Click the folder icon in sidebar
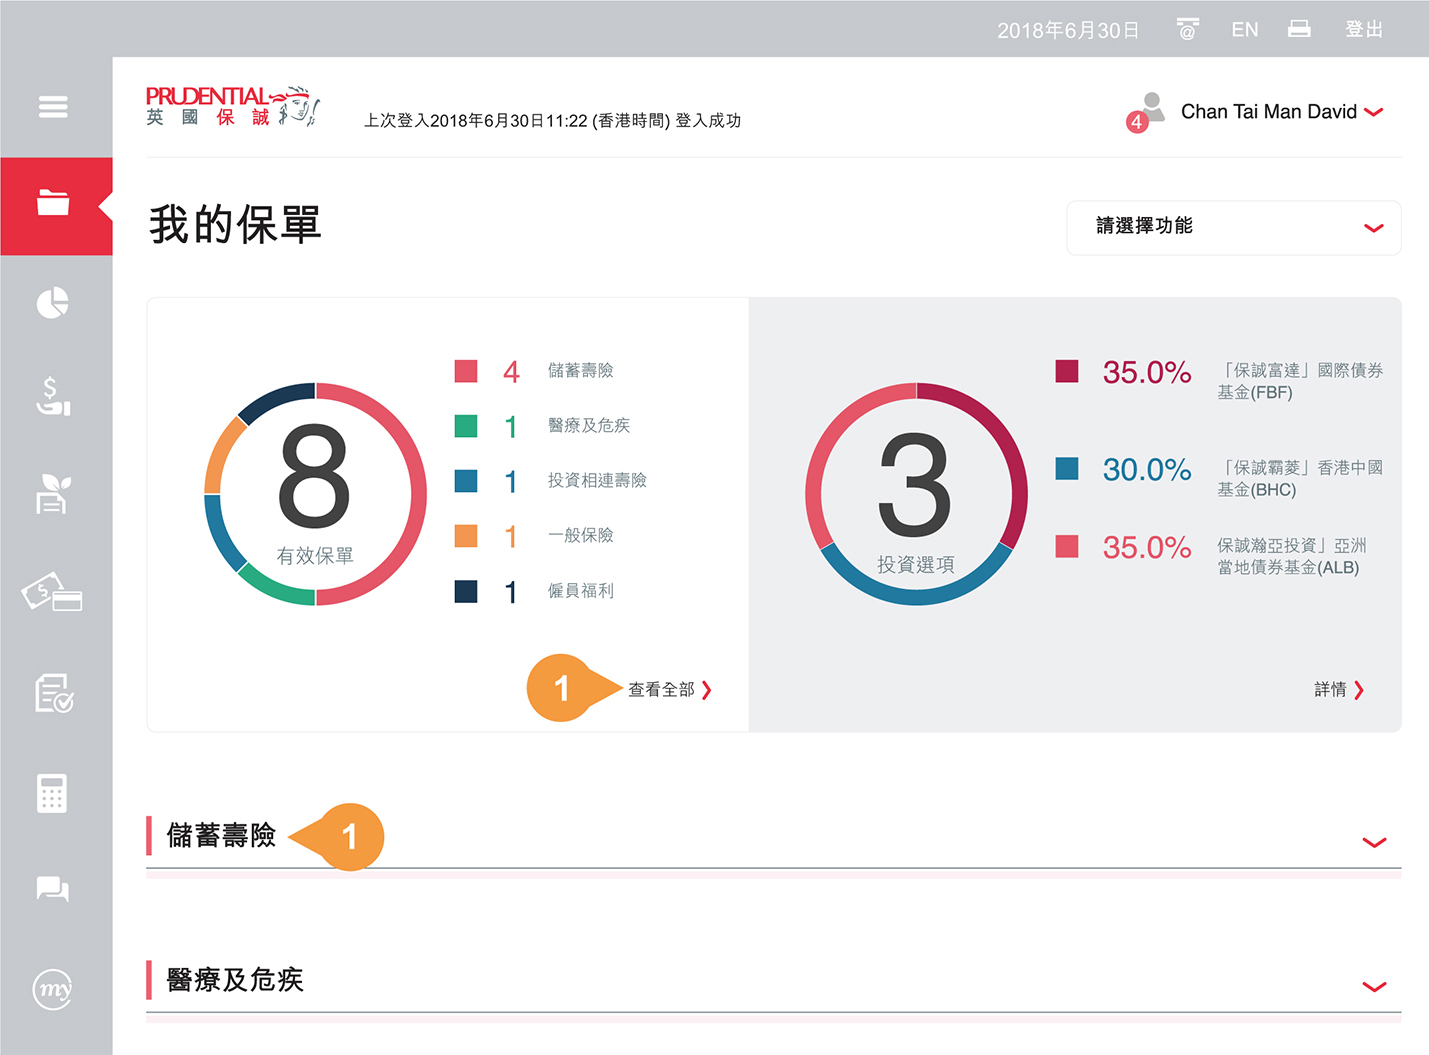Viewport: 1429px width, 1055px height. (53, 203)
